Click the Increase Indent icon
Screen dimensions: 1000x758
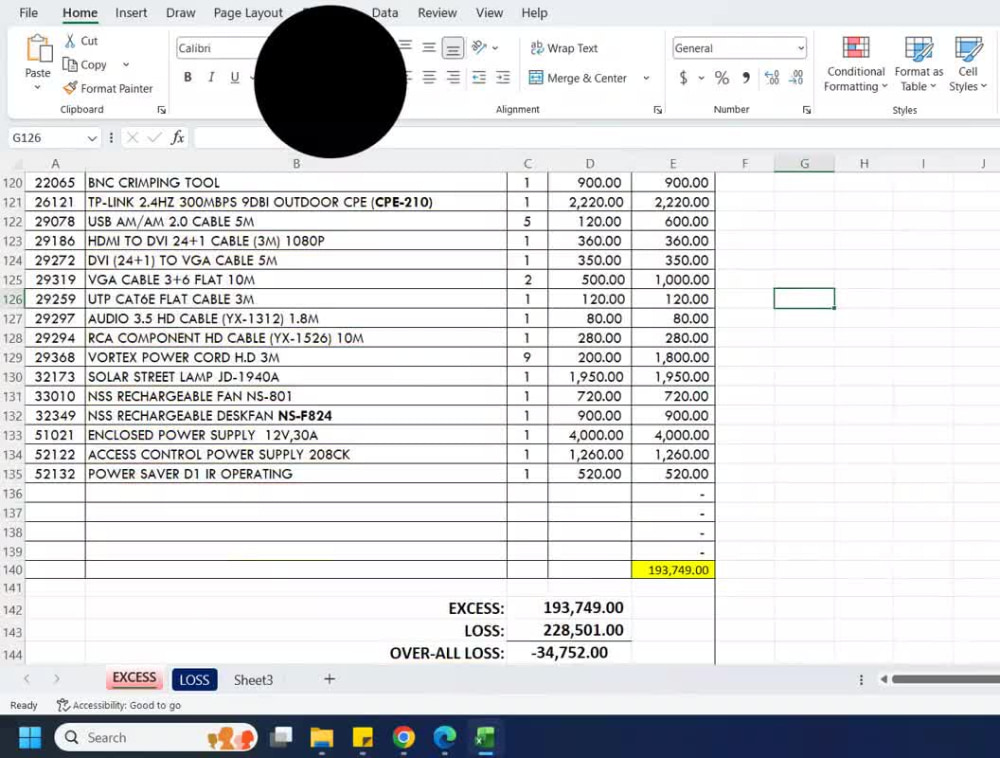point(503,78)
